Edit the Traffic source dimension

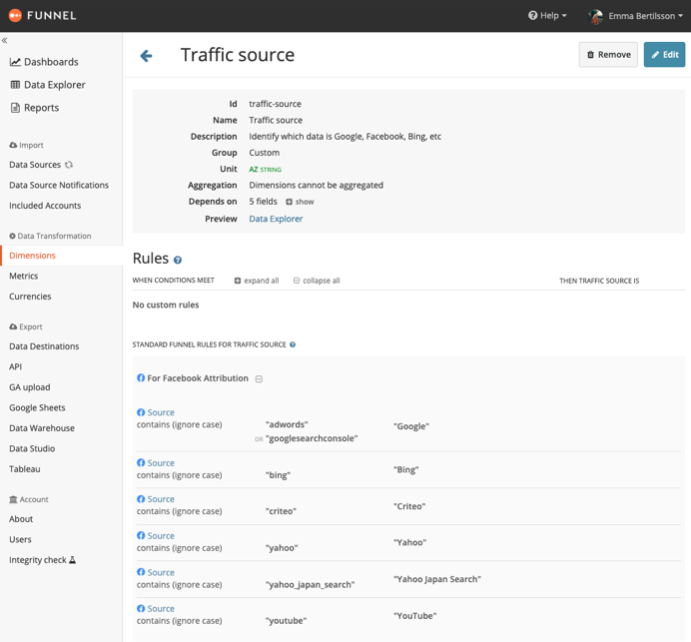point(664,55)
